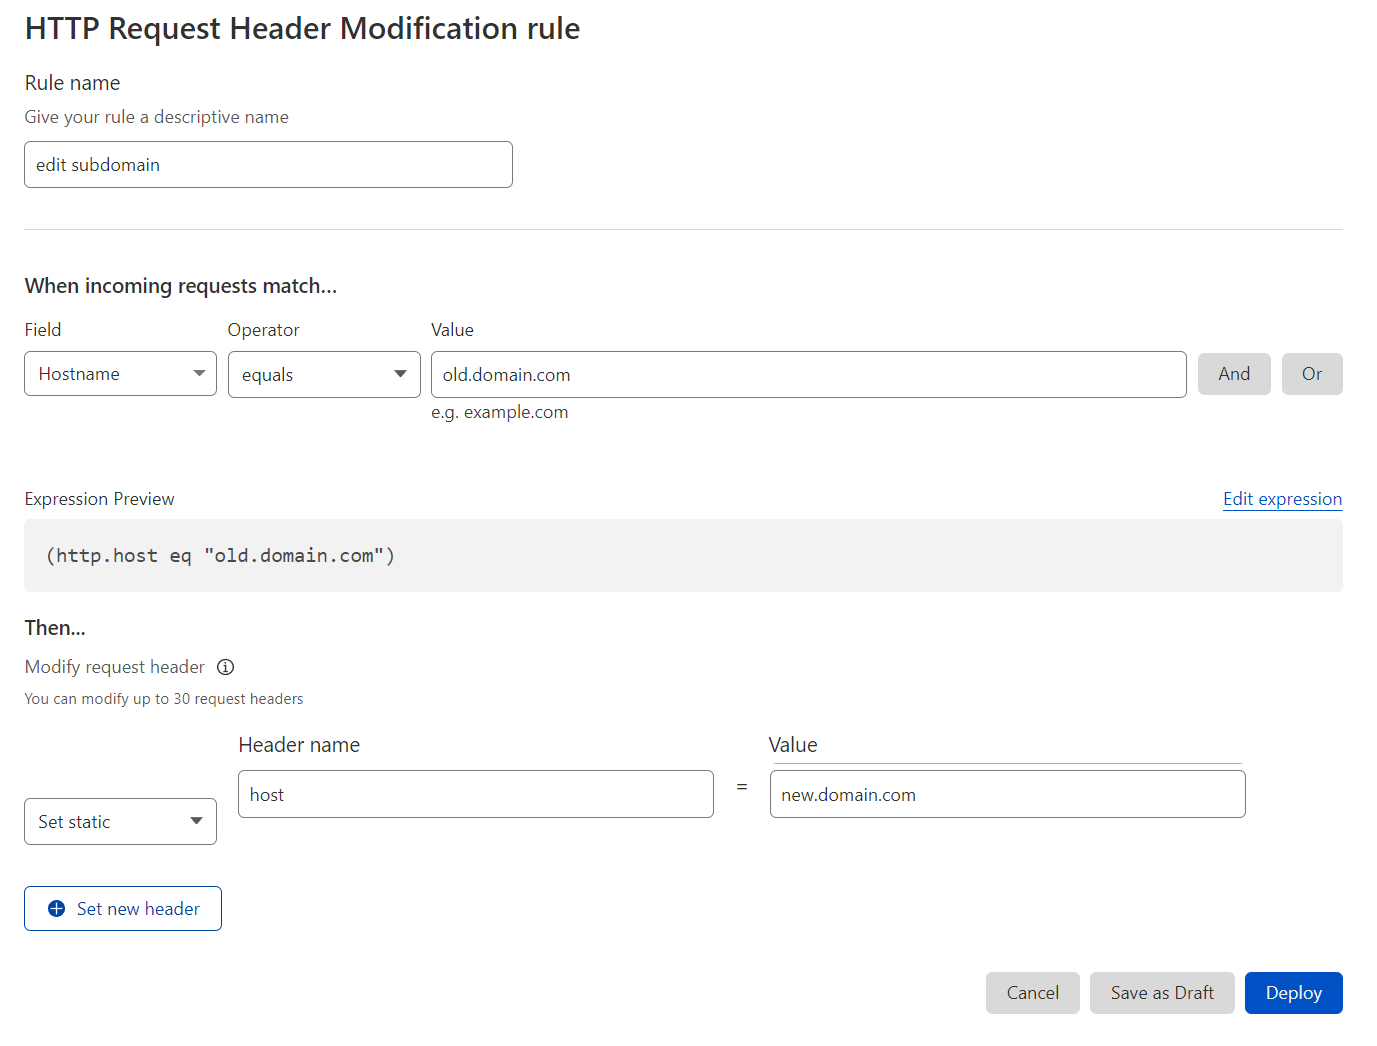This screenshot has height=1046, width=1377.
Task: Click the info icon beside Modify request header
Action: pos(226,667)
